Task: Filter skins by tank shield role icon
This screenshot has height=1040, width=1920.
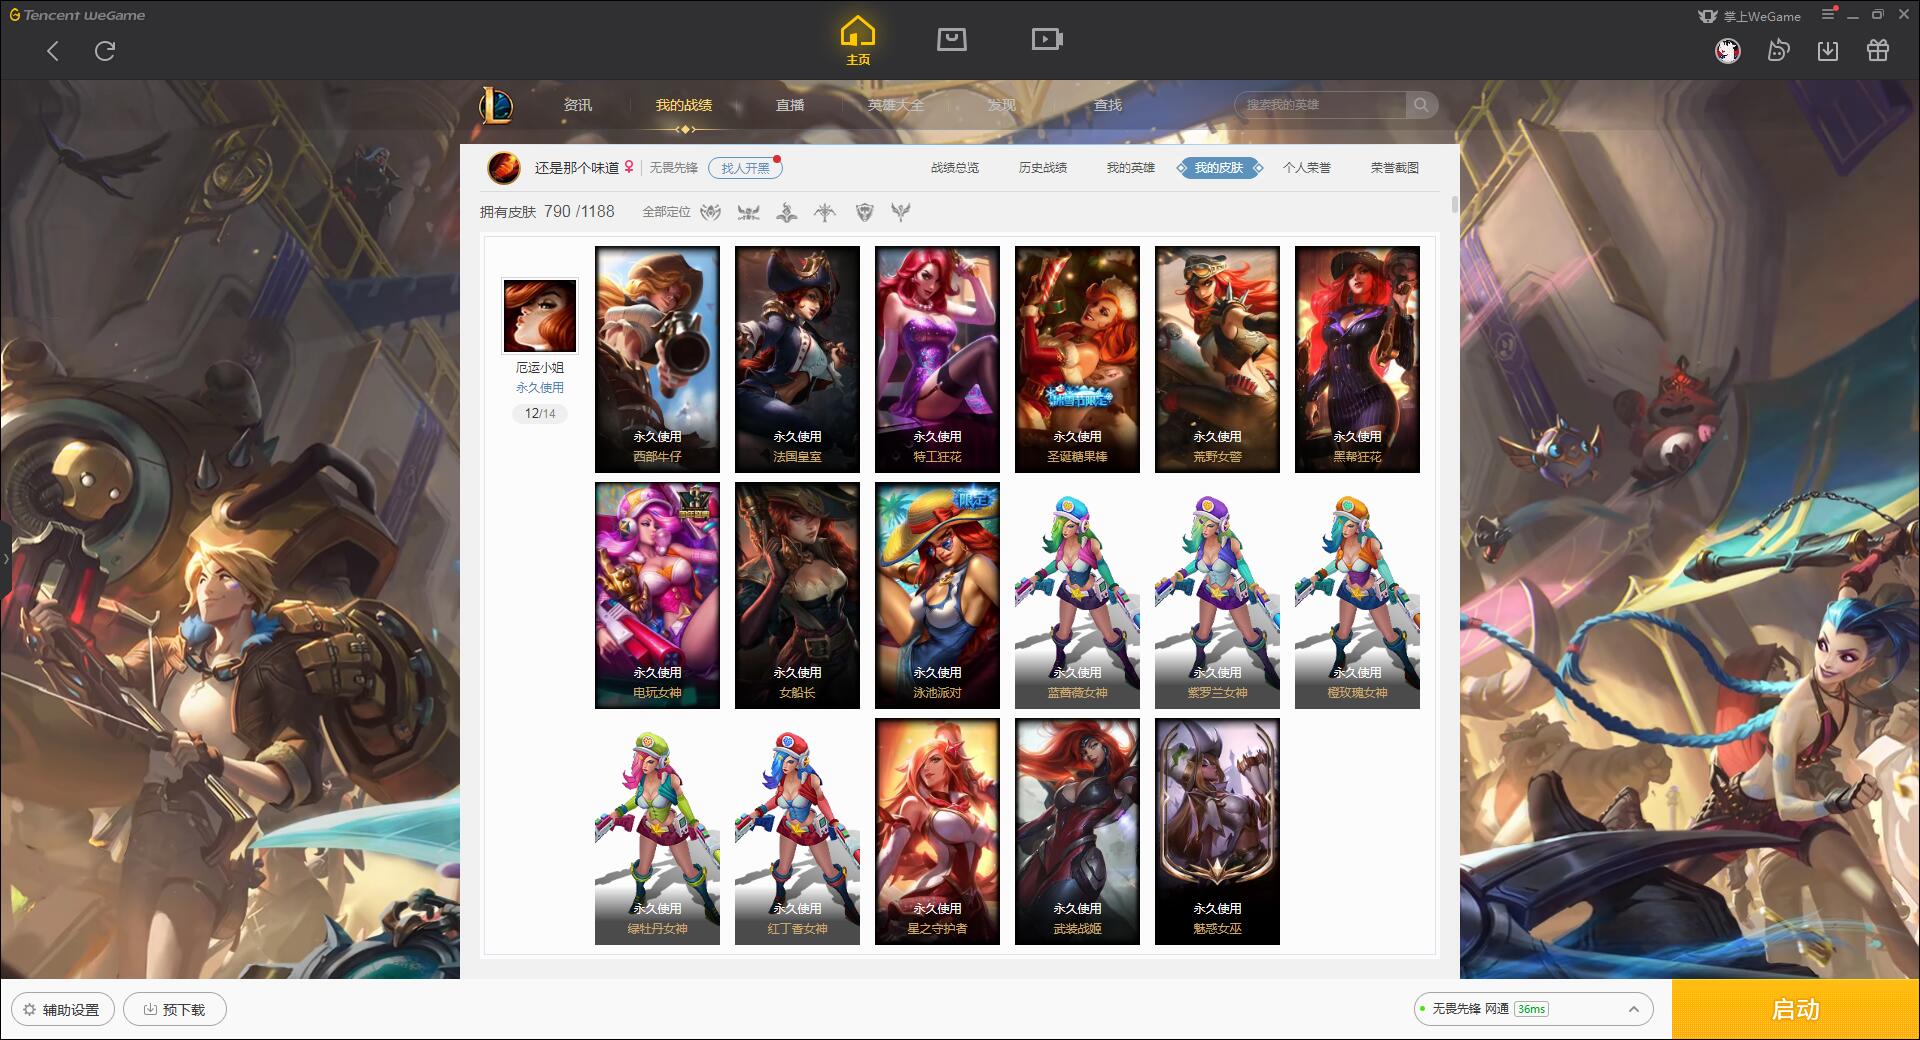Action: pyautogui.click(x=865, y=212)
